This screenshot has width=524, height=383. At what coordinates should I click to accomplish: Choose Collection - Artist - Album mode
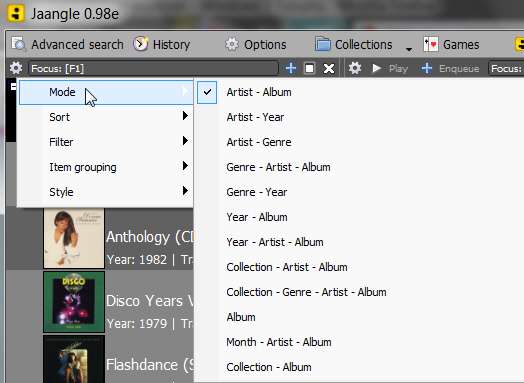click(287, 267)
